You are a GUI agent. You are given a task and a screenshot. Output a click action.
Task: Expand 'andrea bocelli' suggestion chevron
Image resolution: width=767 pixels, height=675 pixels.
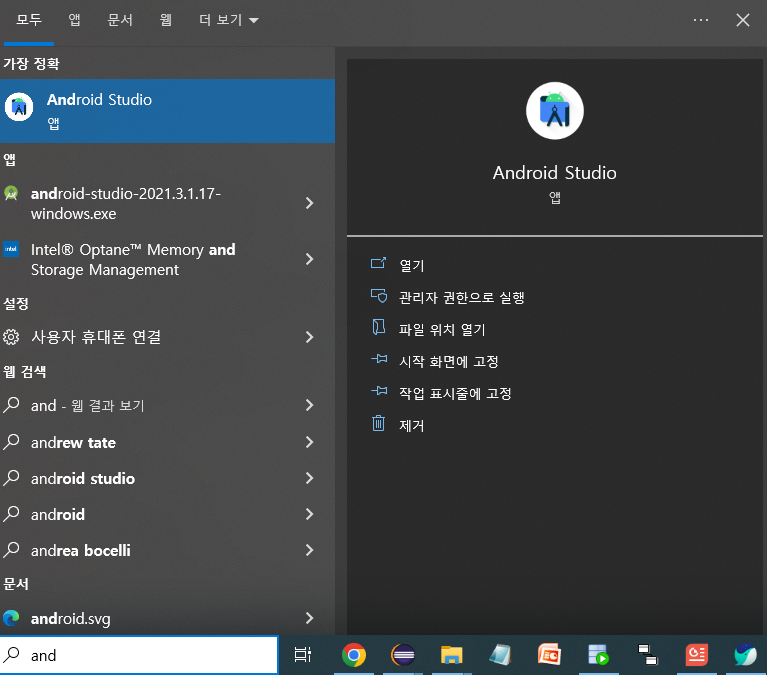(309, 550)
